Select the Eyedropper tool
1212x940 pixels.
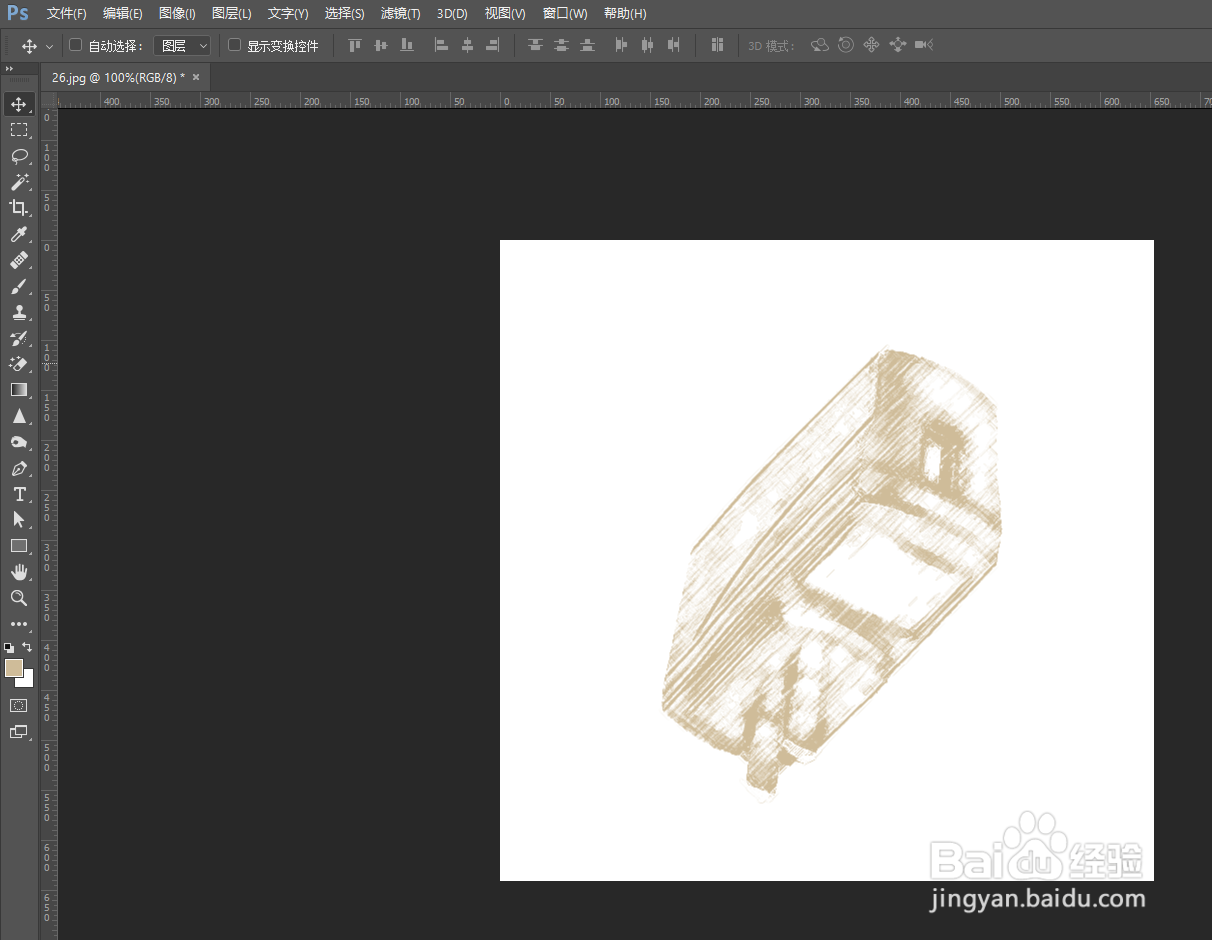click(19, 234)
